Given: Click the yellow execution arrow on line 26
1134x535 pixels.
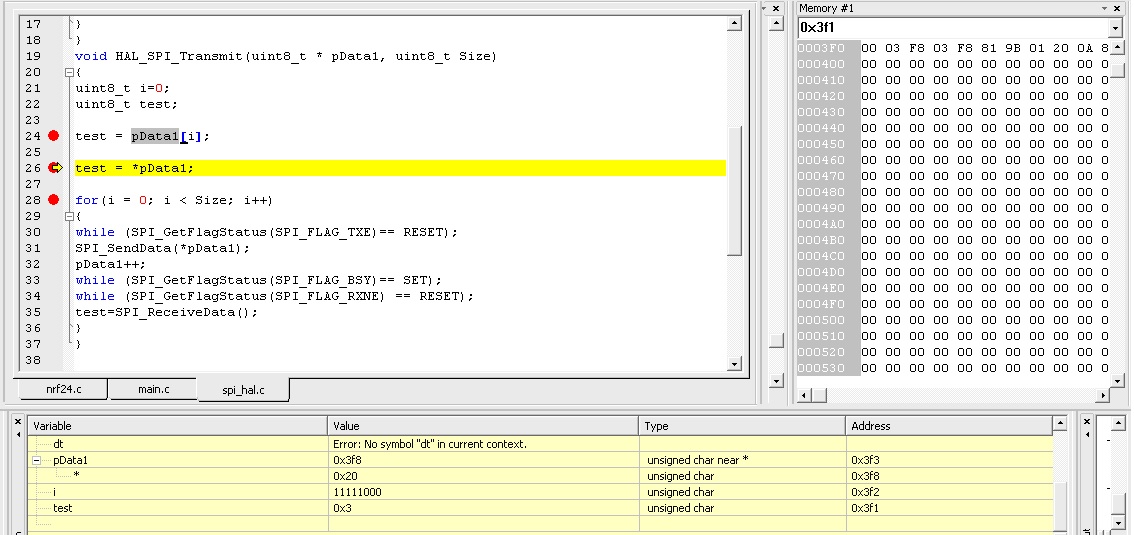Looking at the screenshot, I should coord(55,168).
